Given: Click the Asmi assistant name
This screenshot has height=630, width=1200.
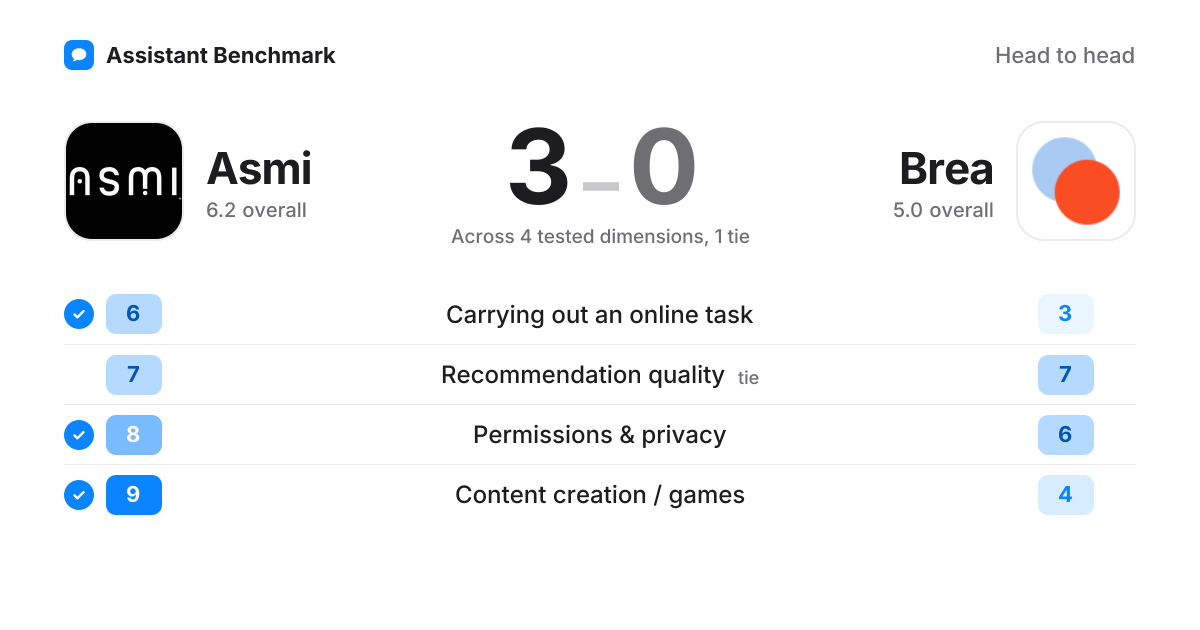Looking at the screenshot, I should [x=259, y=168].
